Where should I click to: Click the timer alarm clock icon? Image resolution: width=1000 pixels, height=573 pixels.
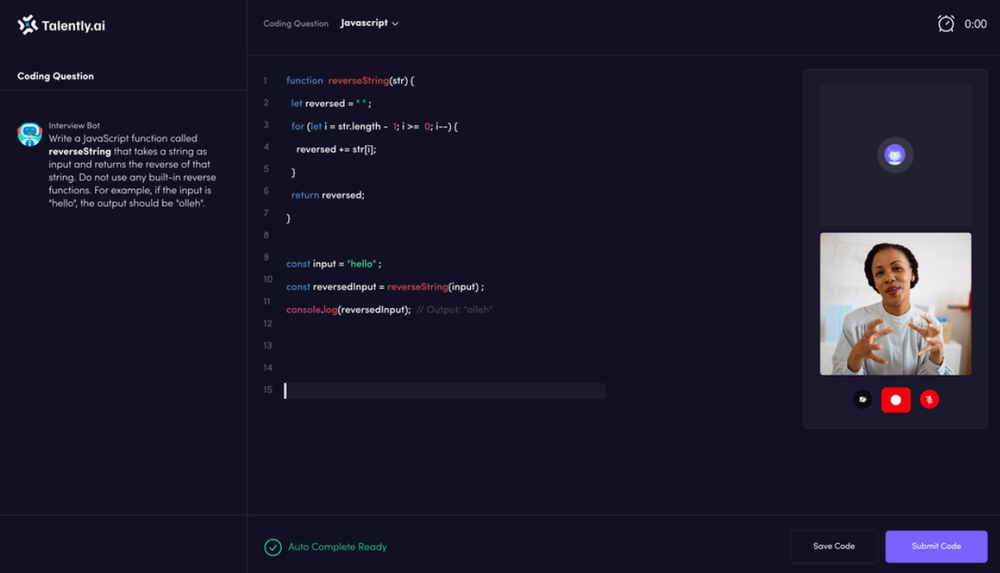(x=946, y=24)
